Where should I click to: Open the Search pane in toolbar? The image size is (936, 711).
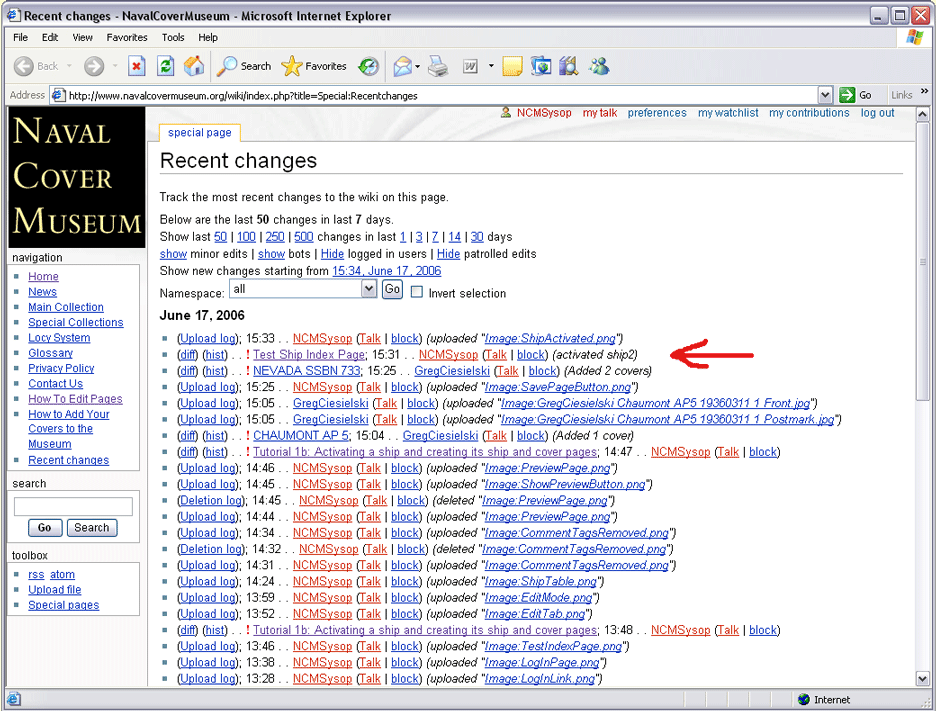click(x=245, y=66)
